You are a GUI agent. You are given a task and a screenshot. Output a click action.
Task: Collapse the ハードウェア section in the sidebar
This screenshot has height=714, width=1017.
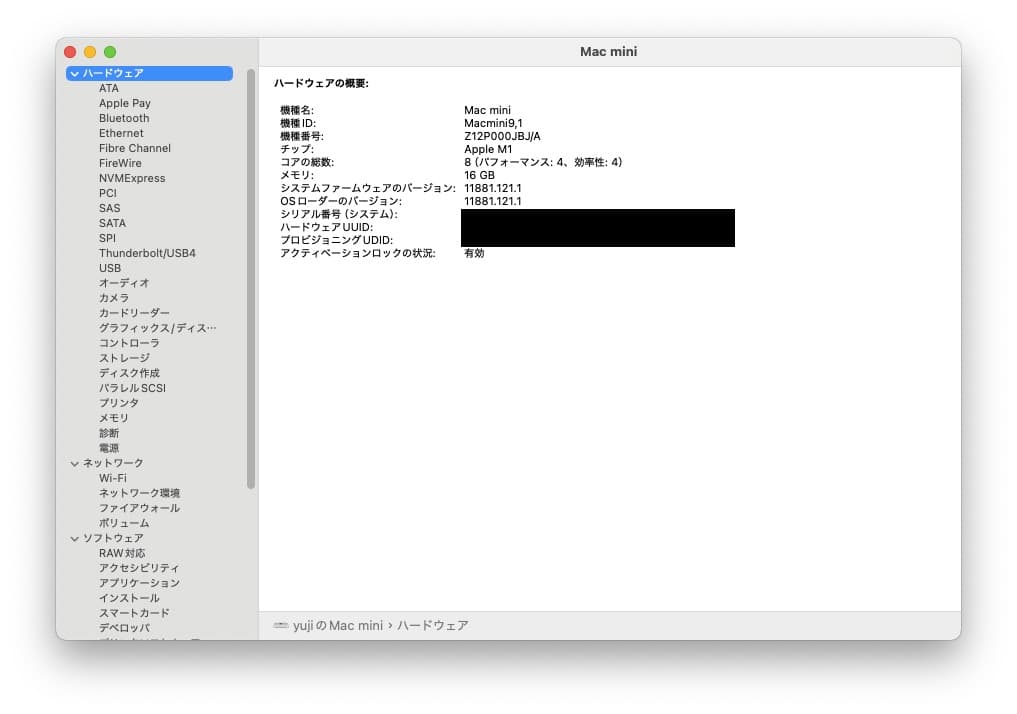click(x=74, y=72)
